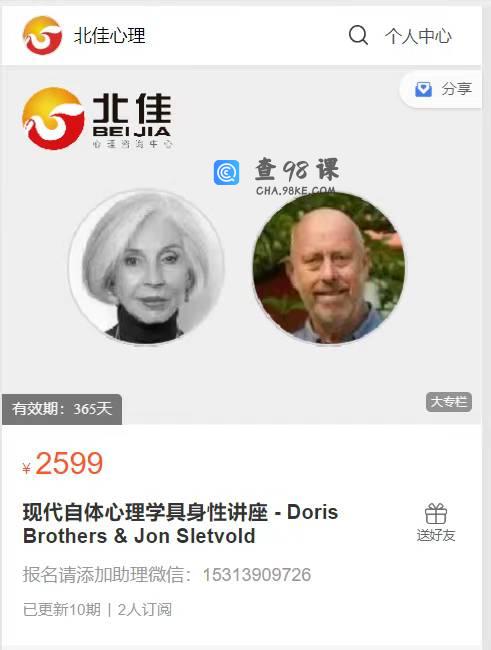491x650 pixels.
Task: Tap the 北佳心理 title text
Action: tap(109, 36)
